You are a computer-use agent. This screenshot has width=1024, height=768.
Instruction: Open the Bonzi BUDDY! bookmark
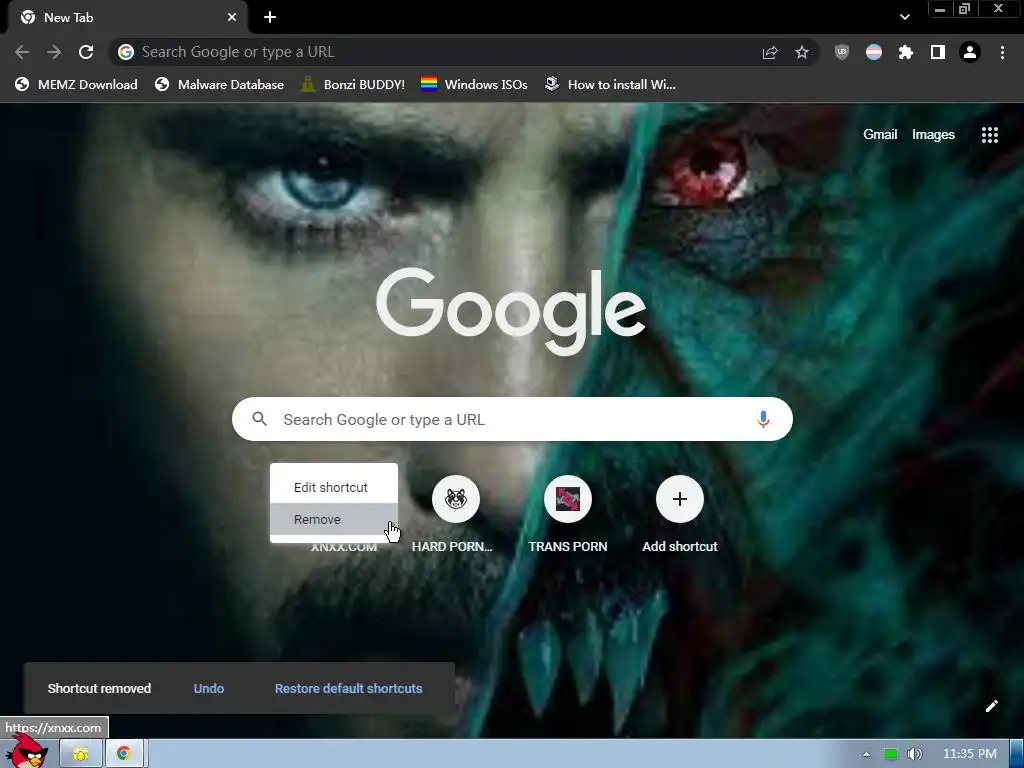coord(353,84)
